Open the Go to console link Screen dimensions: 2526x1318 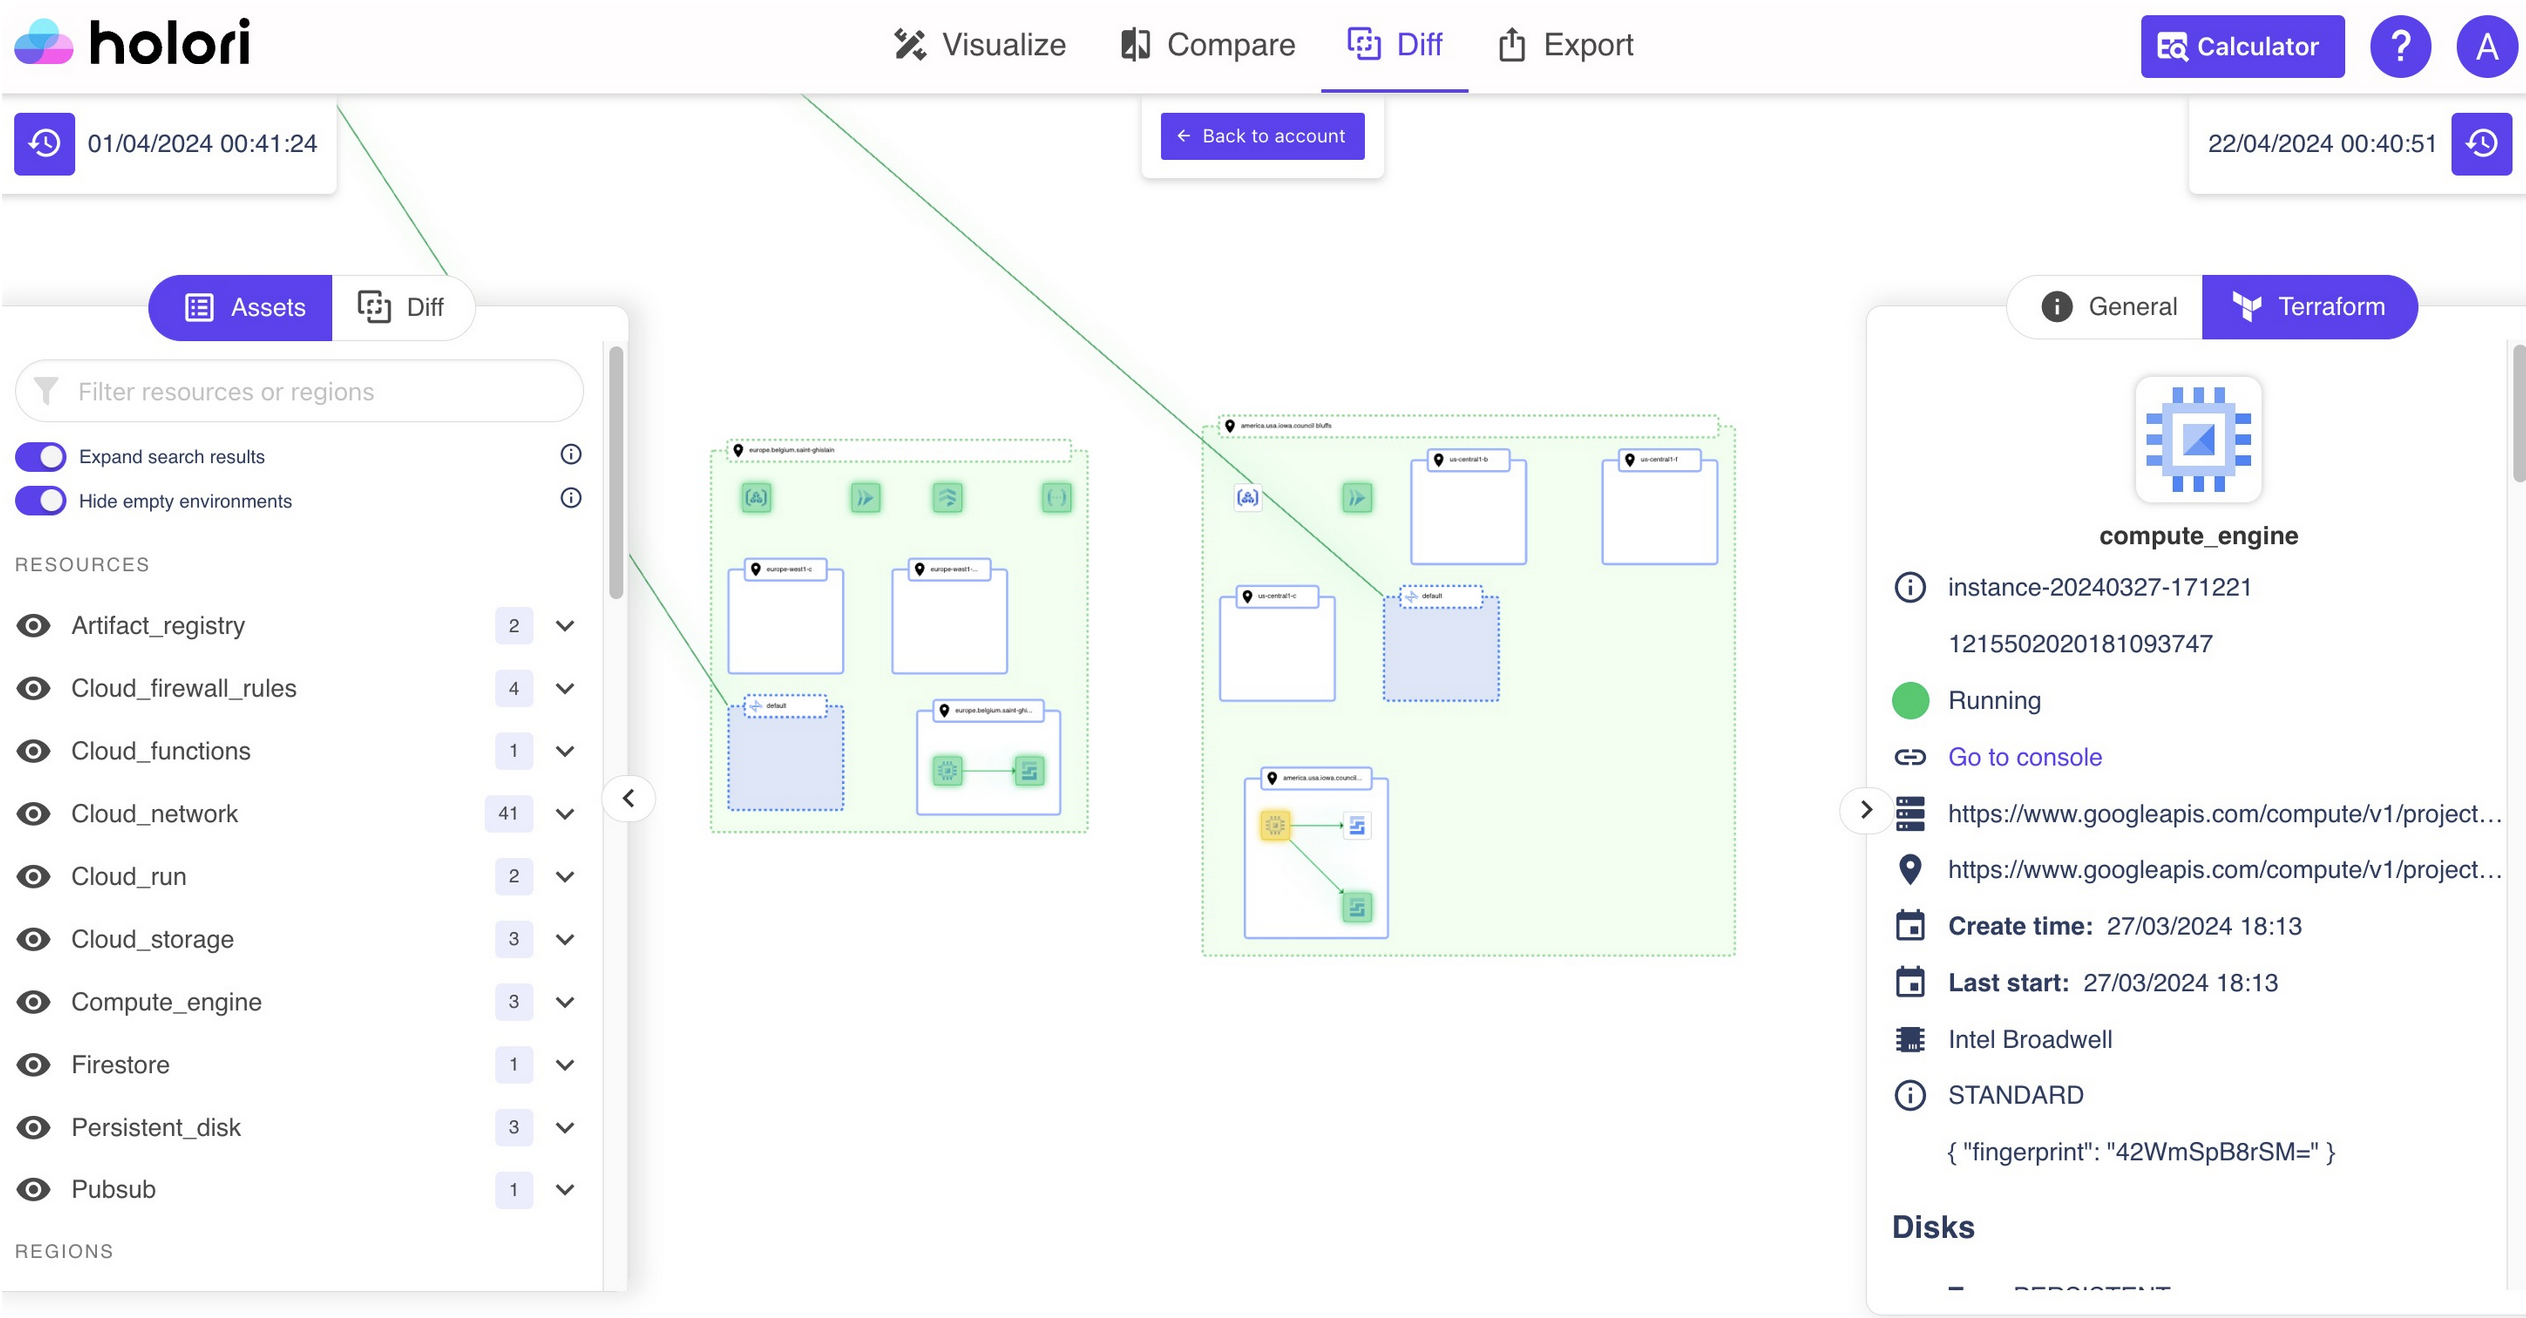click(2024, 757)
